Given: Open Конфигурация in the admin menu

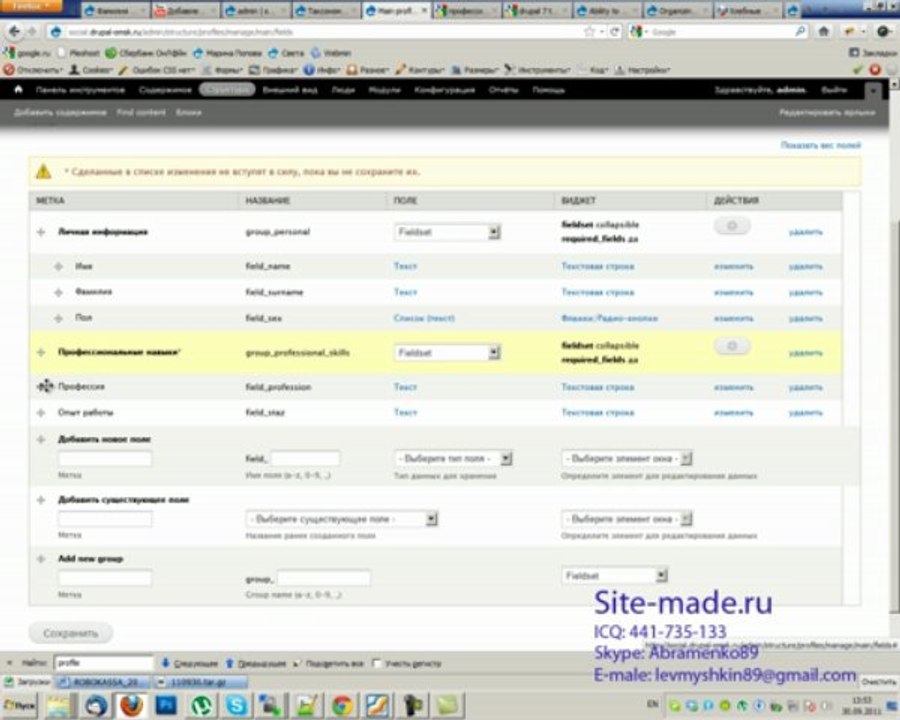Looking at the screenshot, I should [x=445, y=90].
